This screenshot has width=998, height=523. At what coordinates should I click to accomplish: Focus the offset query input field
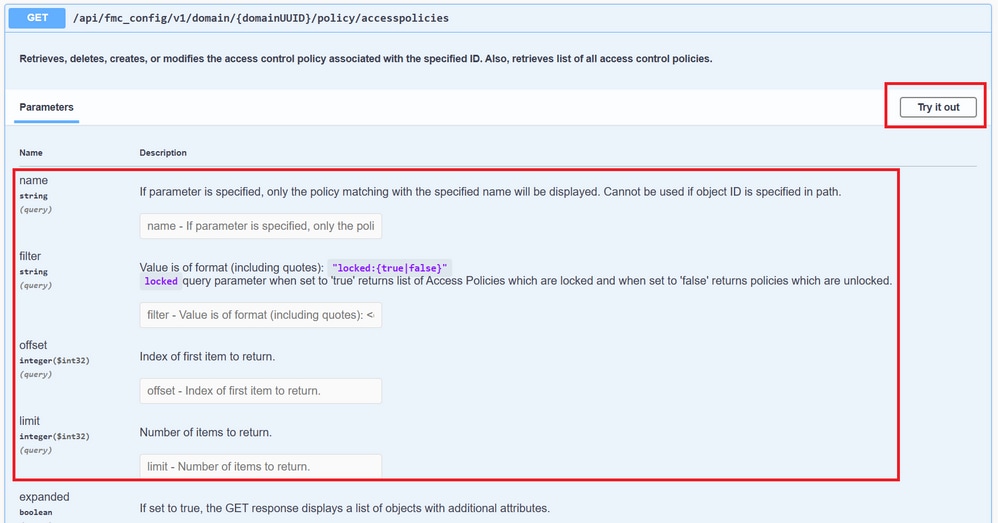coord(260,391)
